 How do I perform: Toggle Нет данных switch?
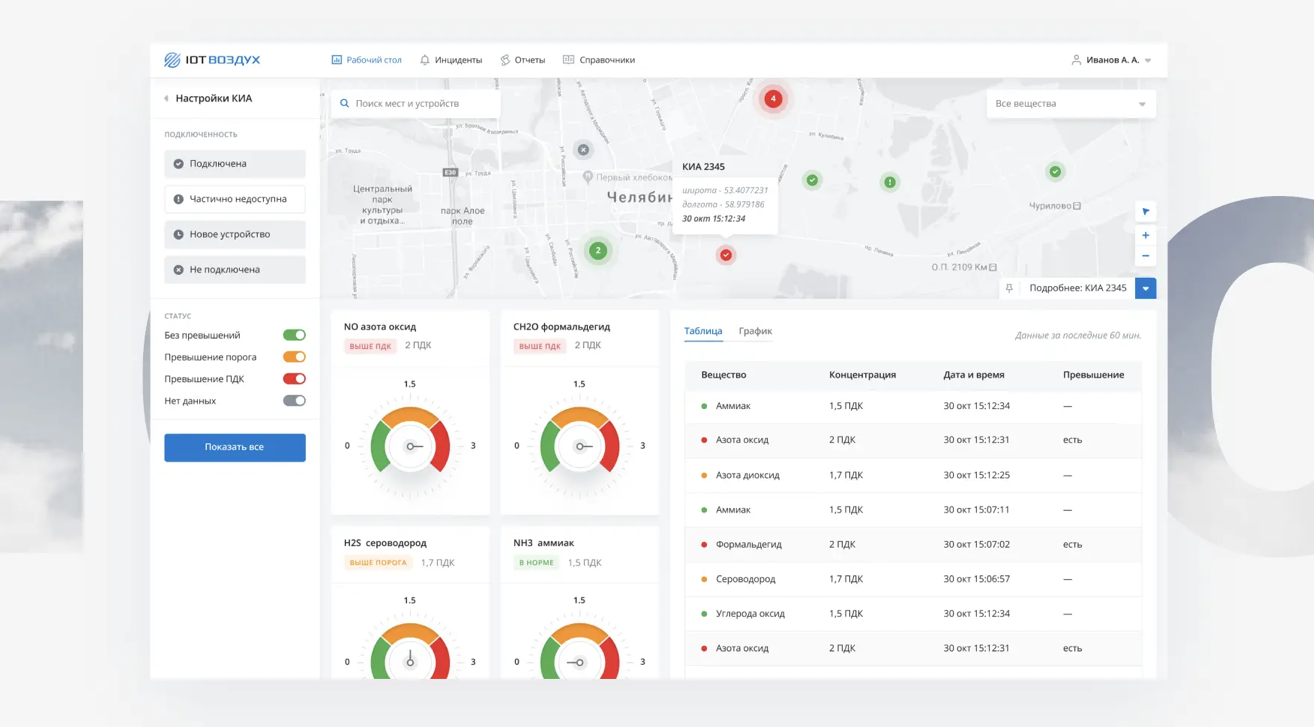[294, 401]
